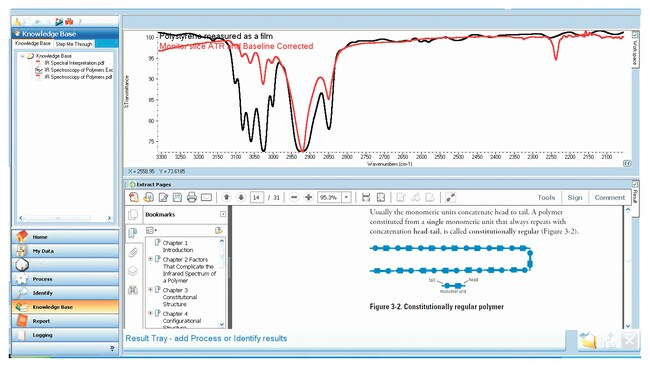This screenshot has width=650, height=367.
Task: Open bookmarks options dropdown menu
Action: pos(151,231)
